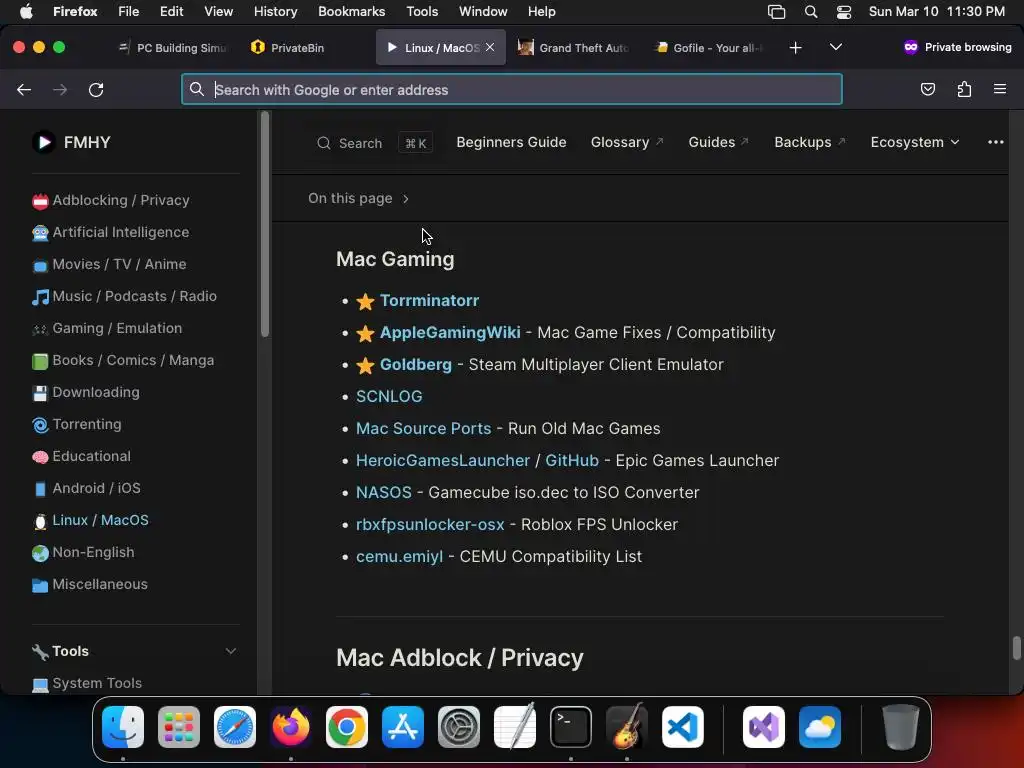The width and height of the screenshot is (1024, 768).
Task: Open the list all tabs dropdown arrow
Action: pos(835,47)
